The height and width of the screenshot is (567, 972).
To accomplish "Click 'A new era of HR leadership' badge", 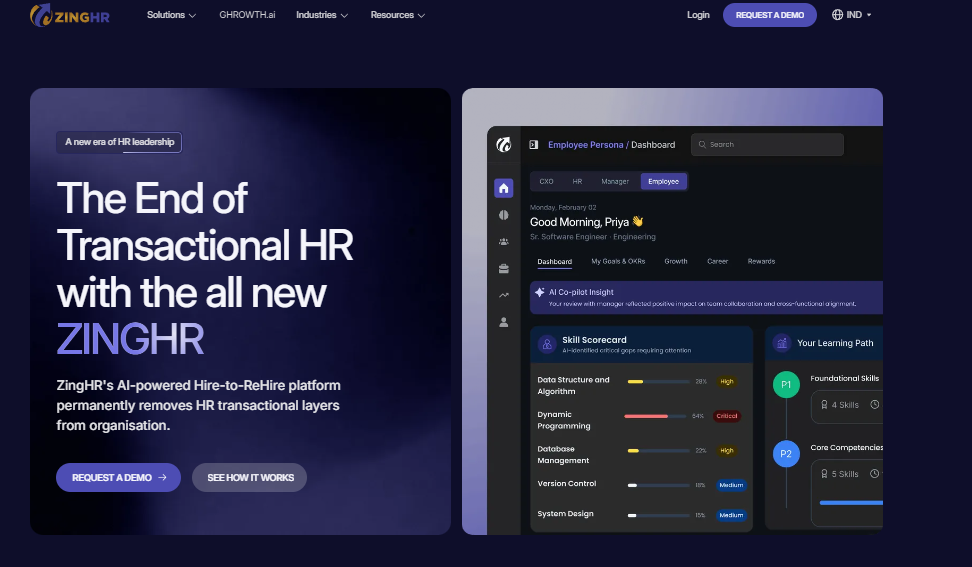I will click(x=119, y=142).
